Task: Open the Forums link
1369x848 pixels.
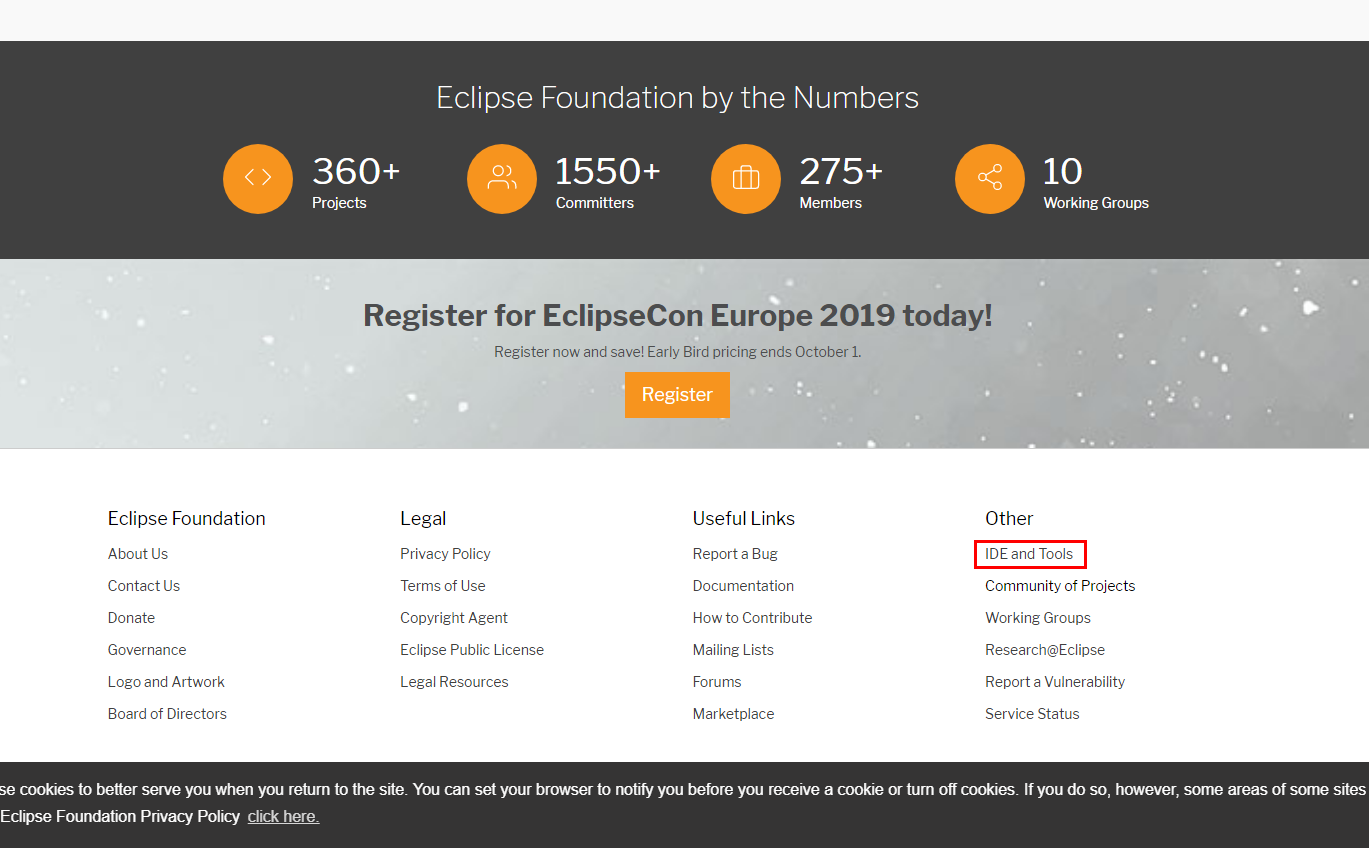Action: coord(717,682)
